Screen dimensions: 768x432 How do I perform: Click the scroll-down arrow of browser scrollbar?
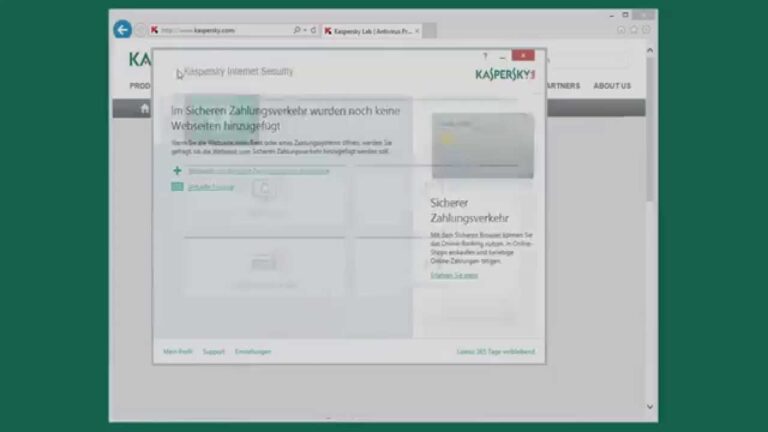650,407
